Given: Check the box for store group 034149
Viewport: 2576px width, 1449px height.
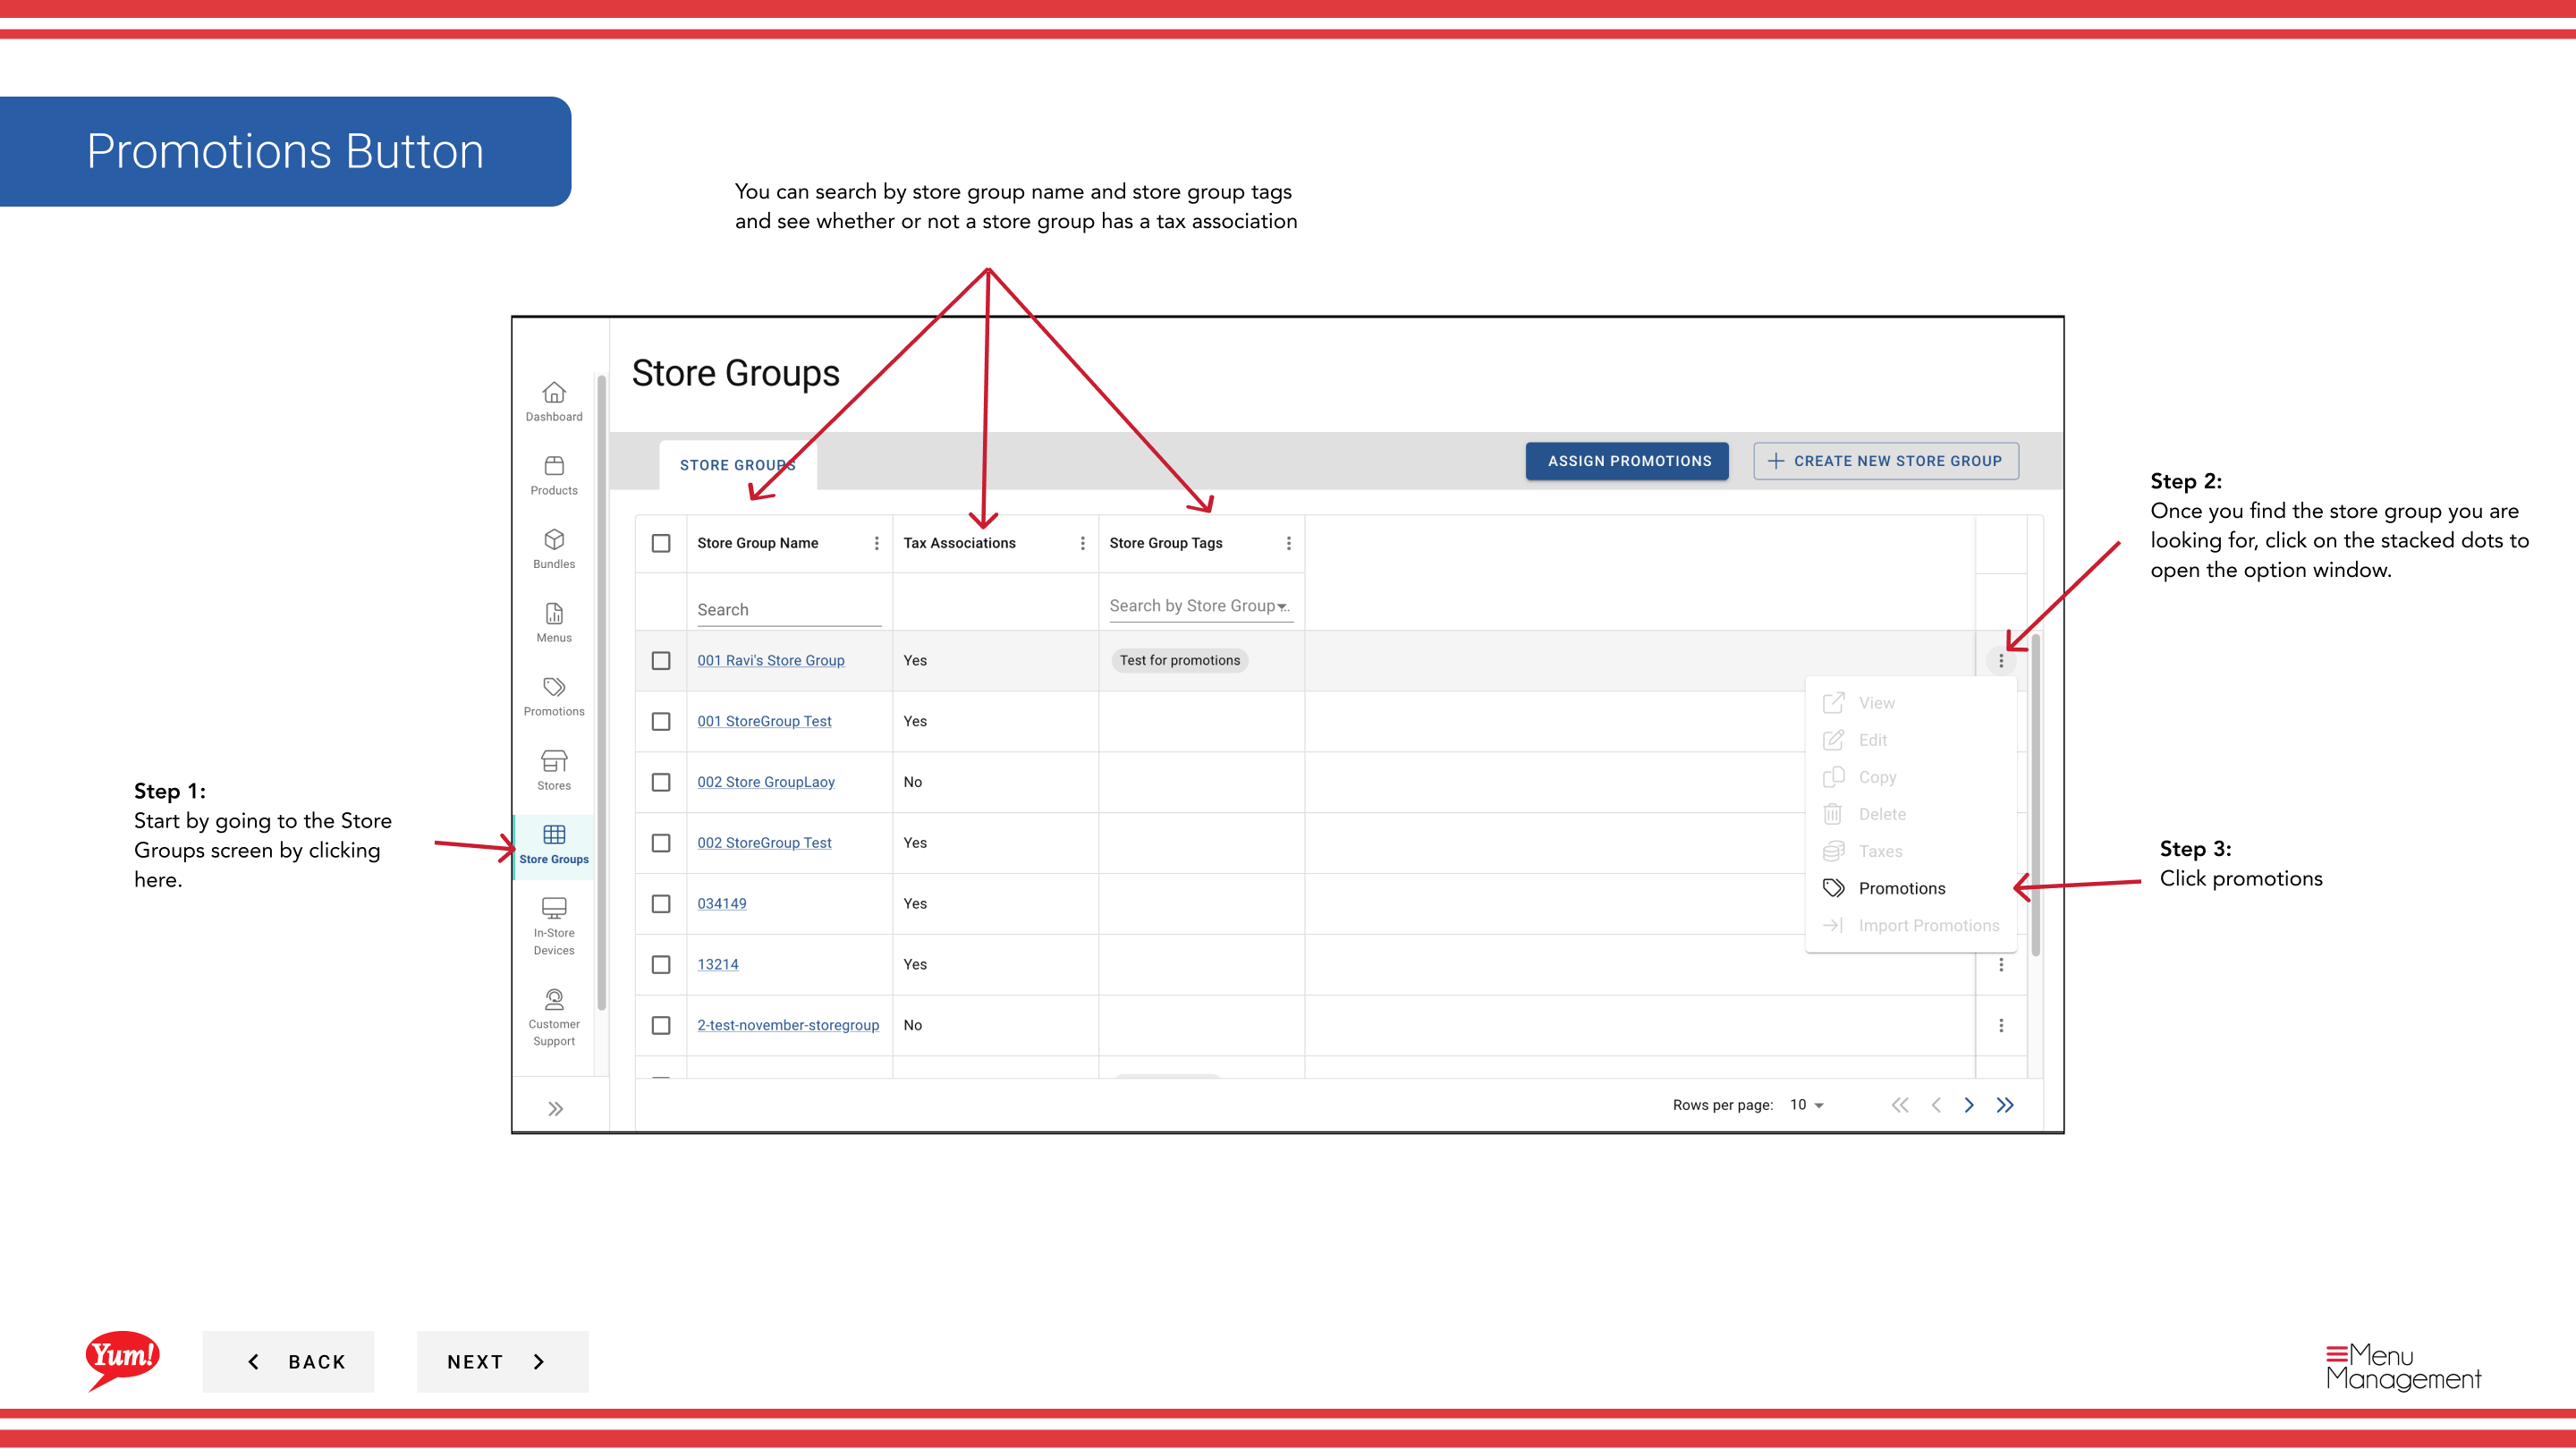Looking at the screenshot, I should click(x=661, y=903).
